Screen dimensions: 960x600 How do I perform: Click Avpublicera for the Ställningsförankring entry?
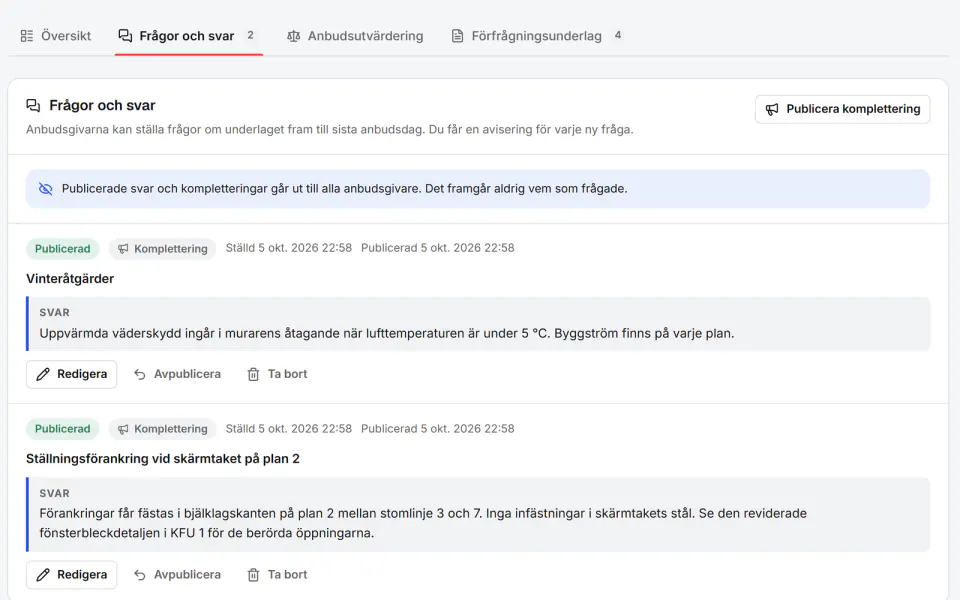click(x=178, y=575)
